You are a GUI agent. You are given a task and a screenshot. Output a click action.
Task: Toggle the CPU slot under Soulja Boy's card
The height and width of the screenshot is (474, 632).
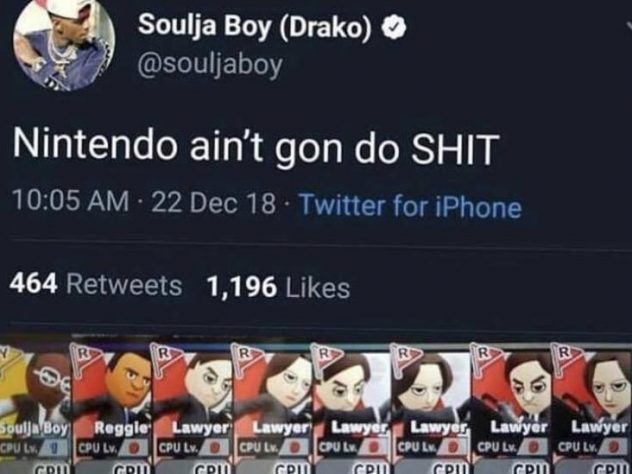(35, 467)
